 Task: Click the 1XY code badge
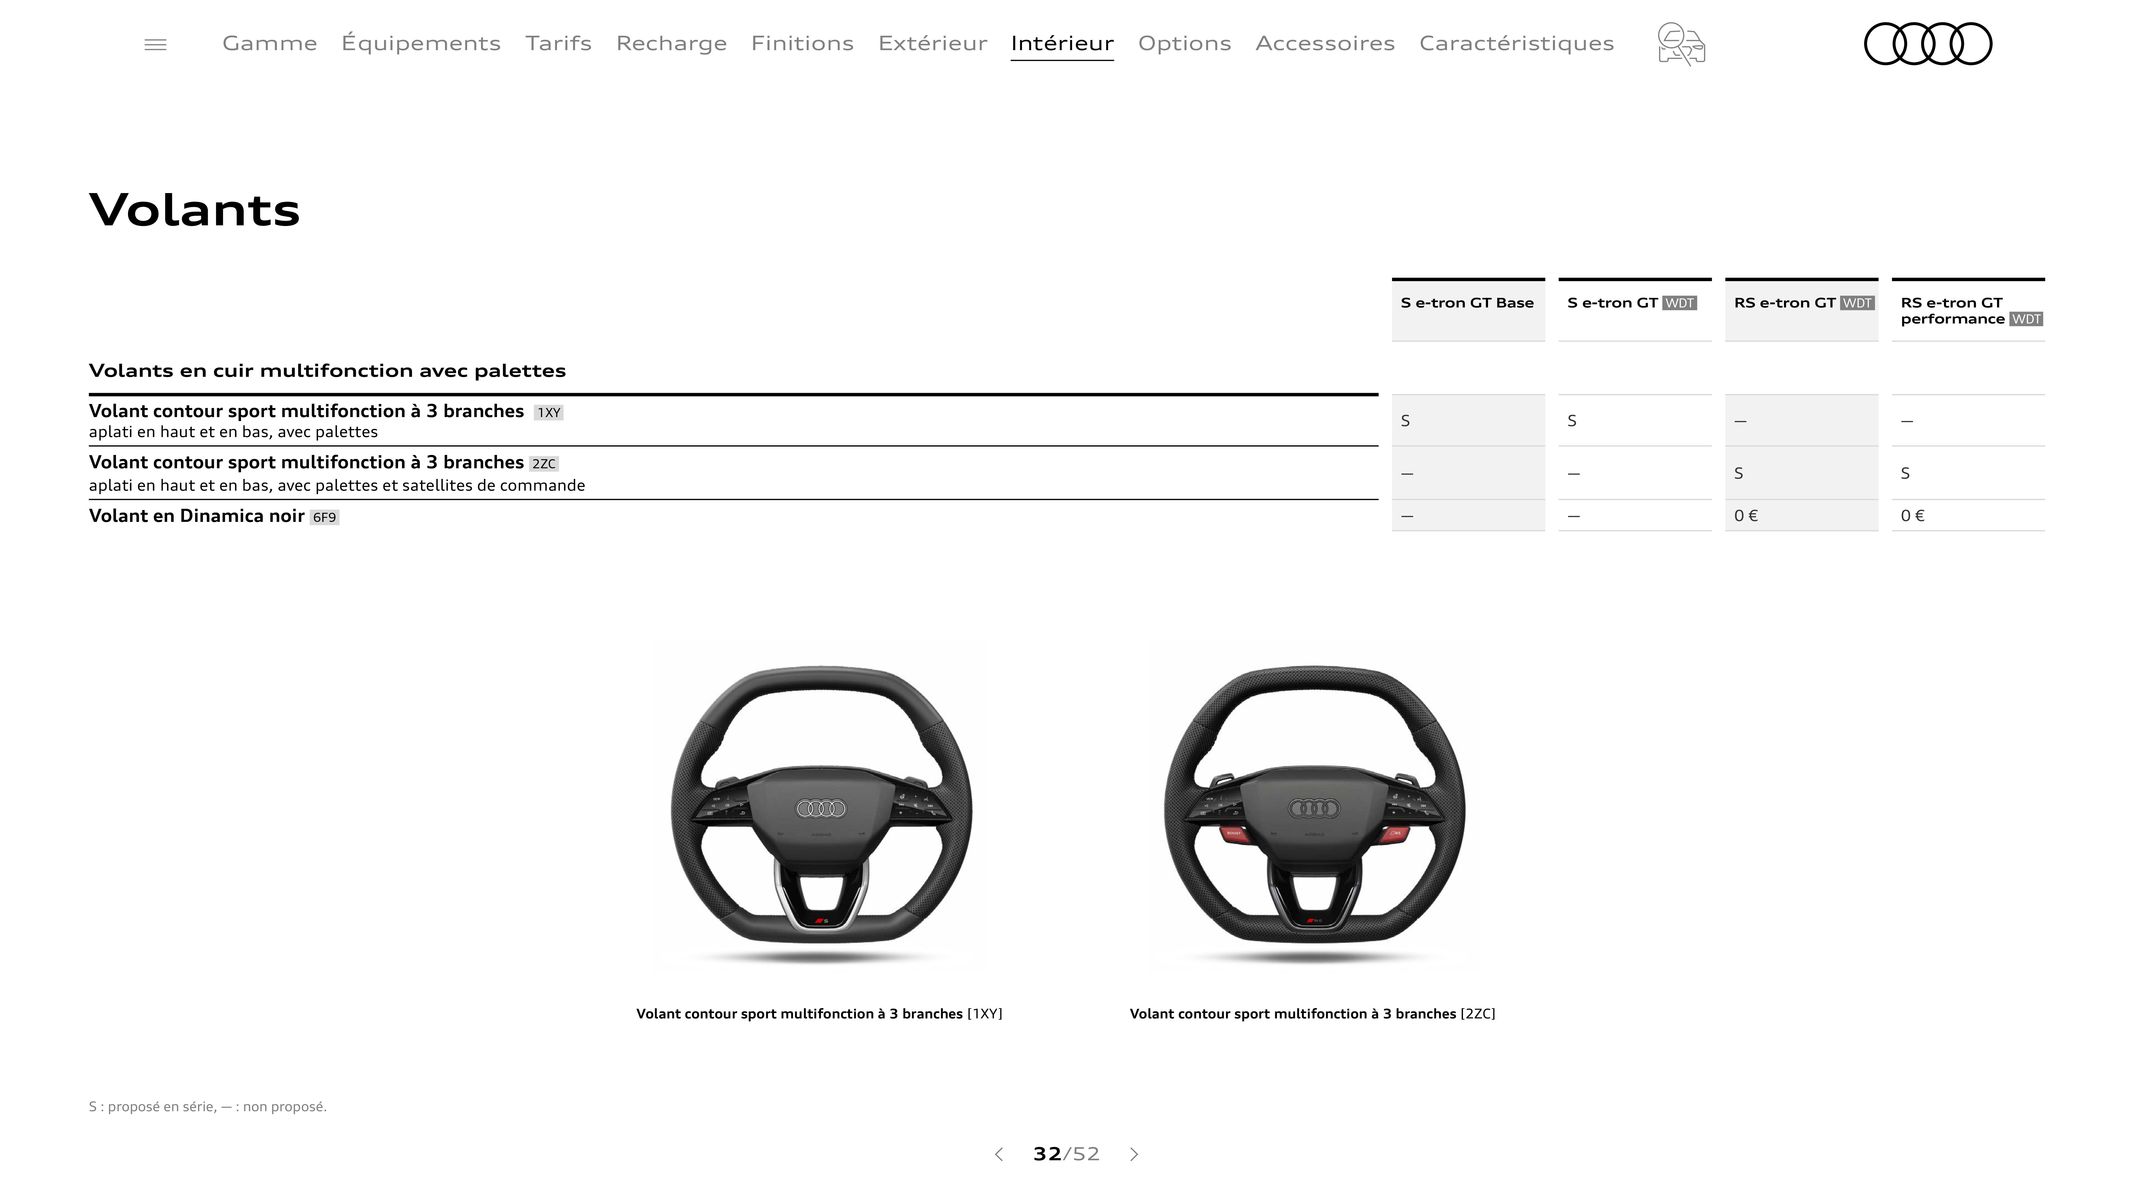tap(549, 412)
